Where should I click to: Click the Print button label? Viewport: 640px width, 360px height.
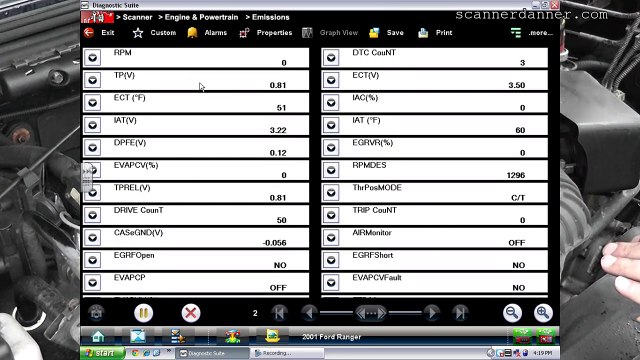[444, 33]
